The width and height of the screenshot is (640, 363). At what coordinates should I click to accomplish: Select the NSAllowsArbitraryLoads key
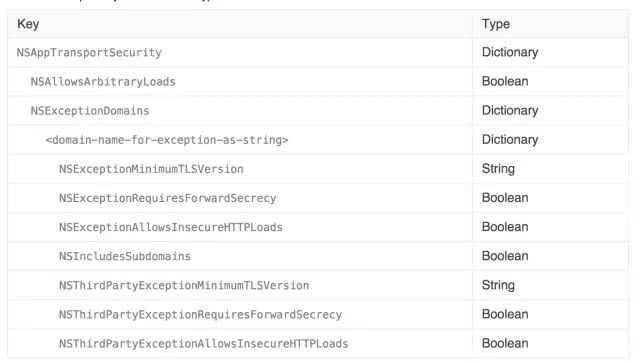tap(103, 82)
